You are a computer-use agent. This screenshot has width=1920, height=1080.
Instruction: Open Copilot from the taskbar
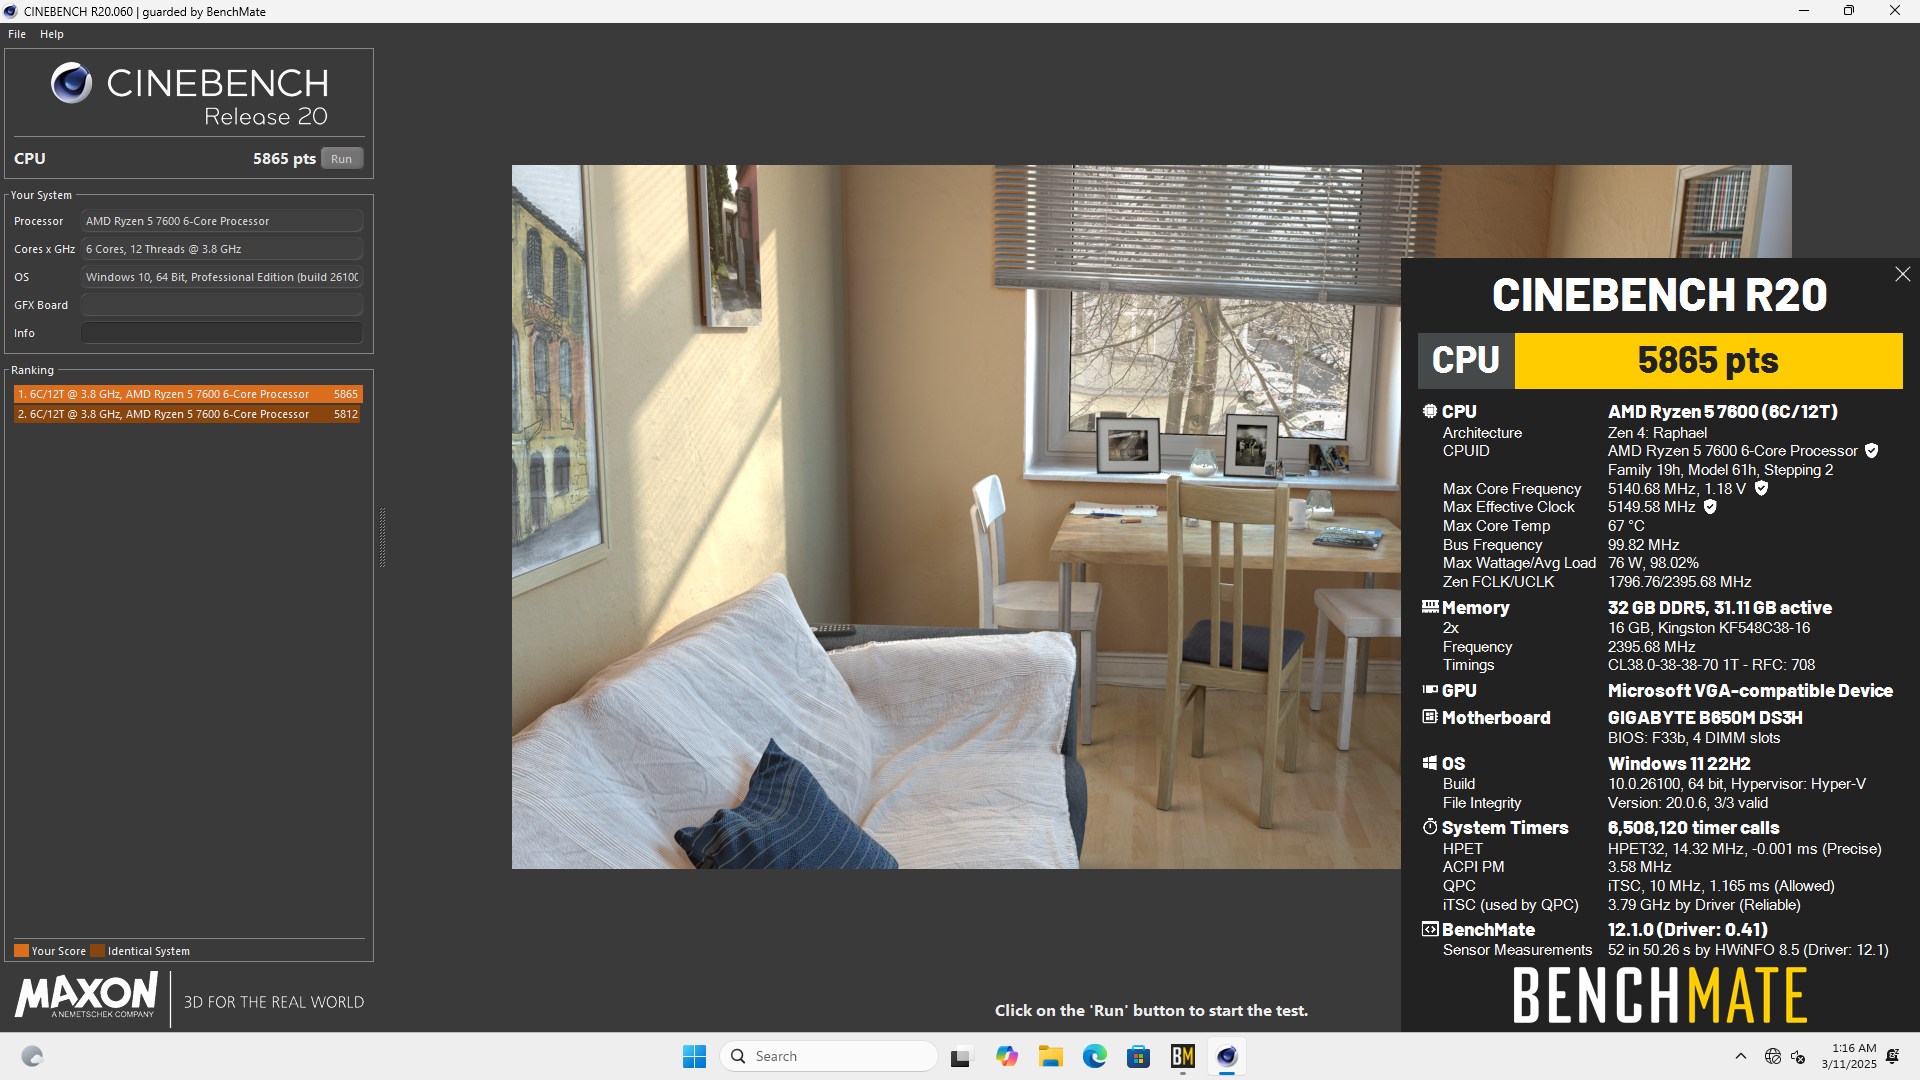[x=1006, y=1056]
